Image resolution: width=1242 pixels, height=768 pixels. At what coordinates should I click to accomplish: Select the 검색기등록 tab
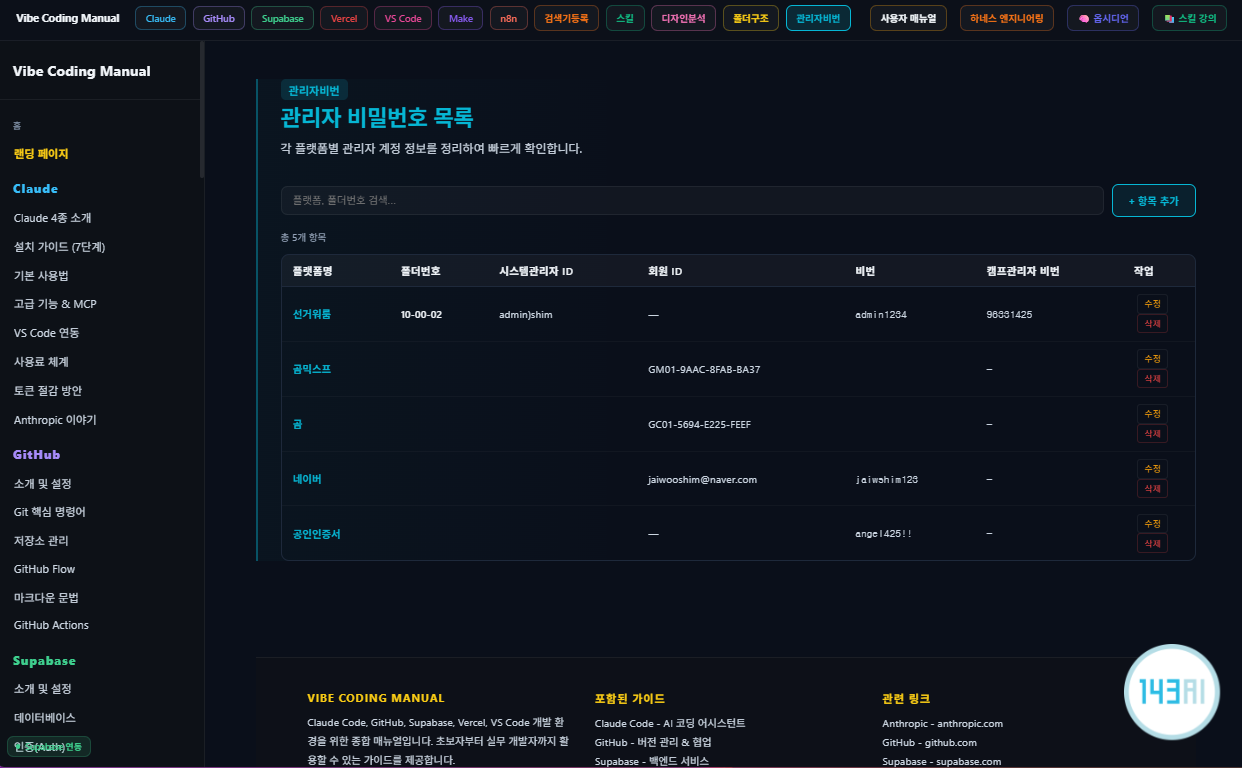pos(567,18)
